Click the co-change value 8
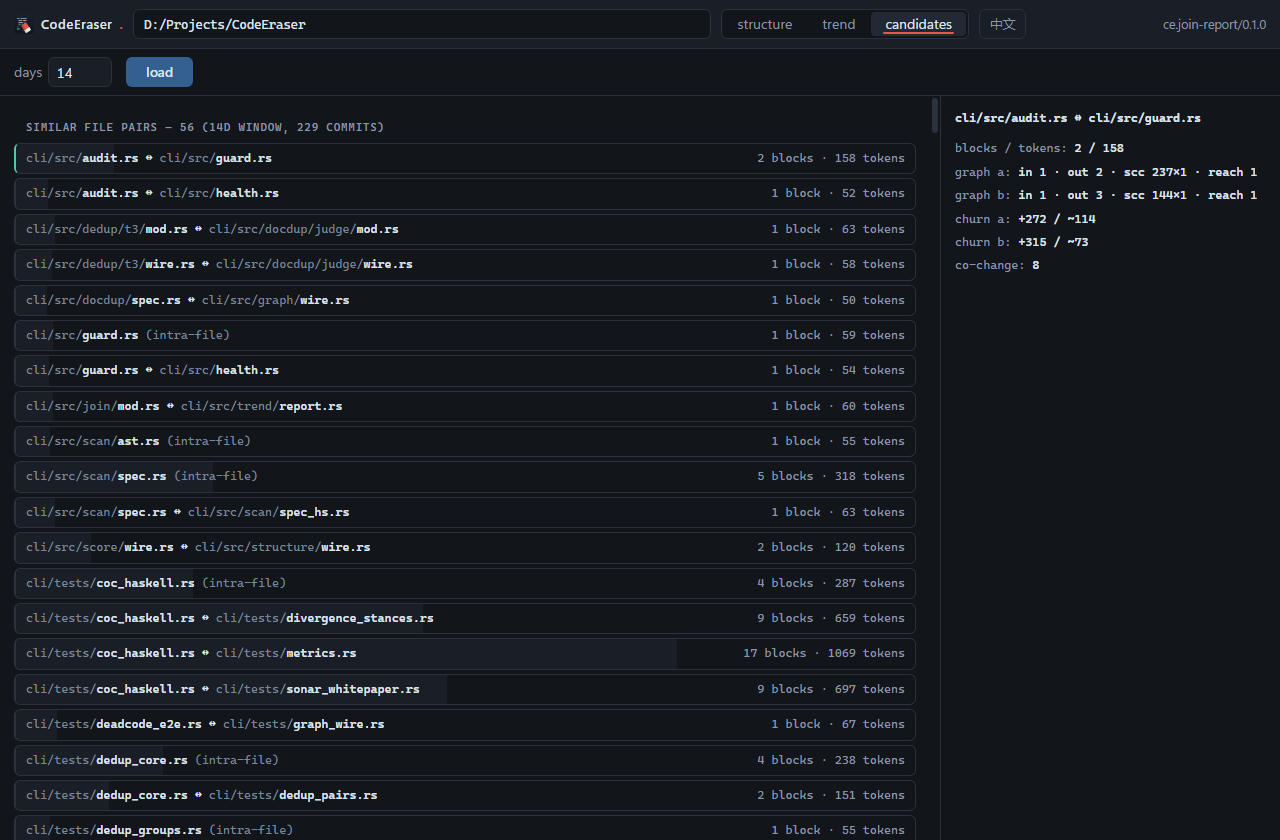 tap(1036, 265)
